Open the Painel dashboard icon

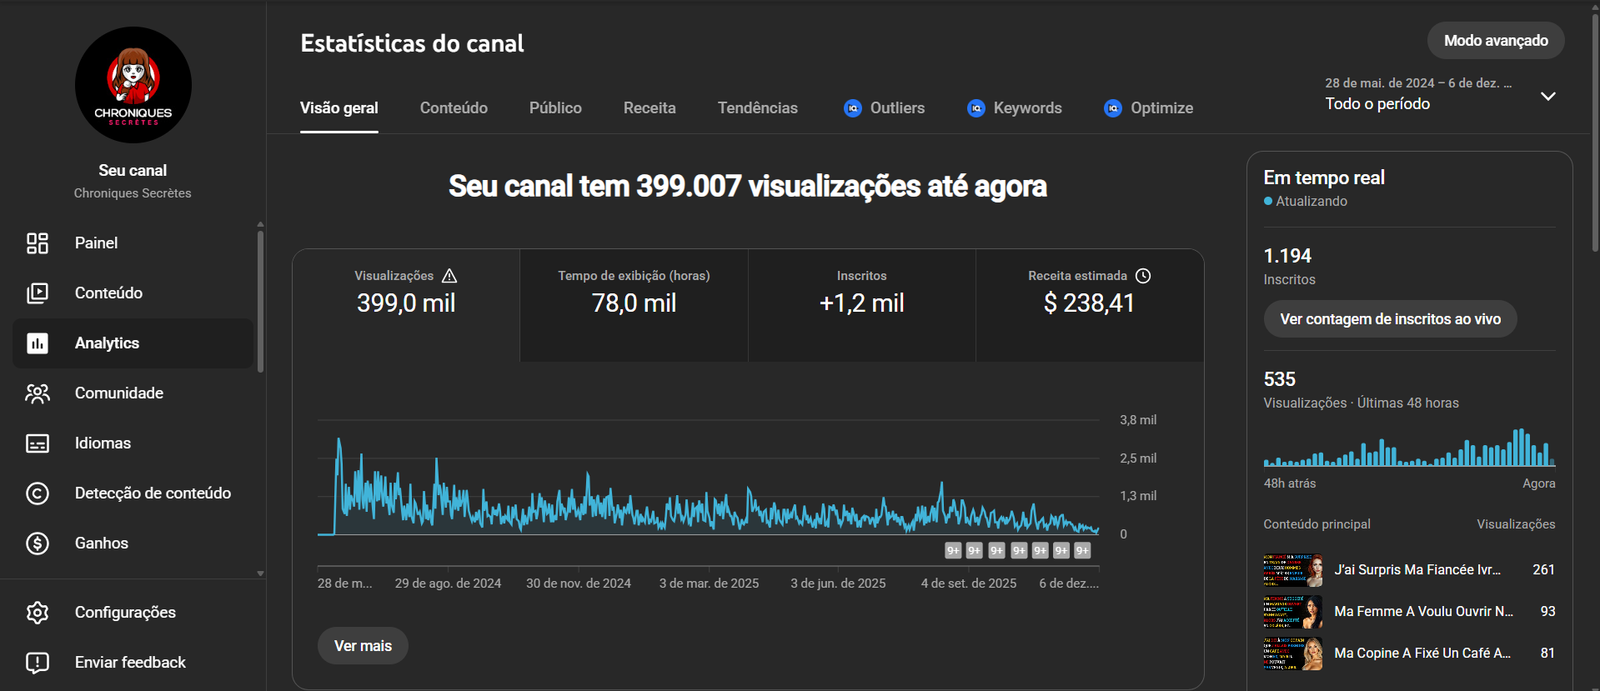[37, 243]
